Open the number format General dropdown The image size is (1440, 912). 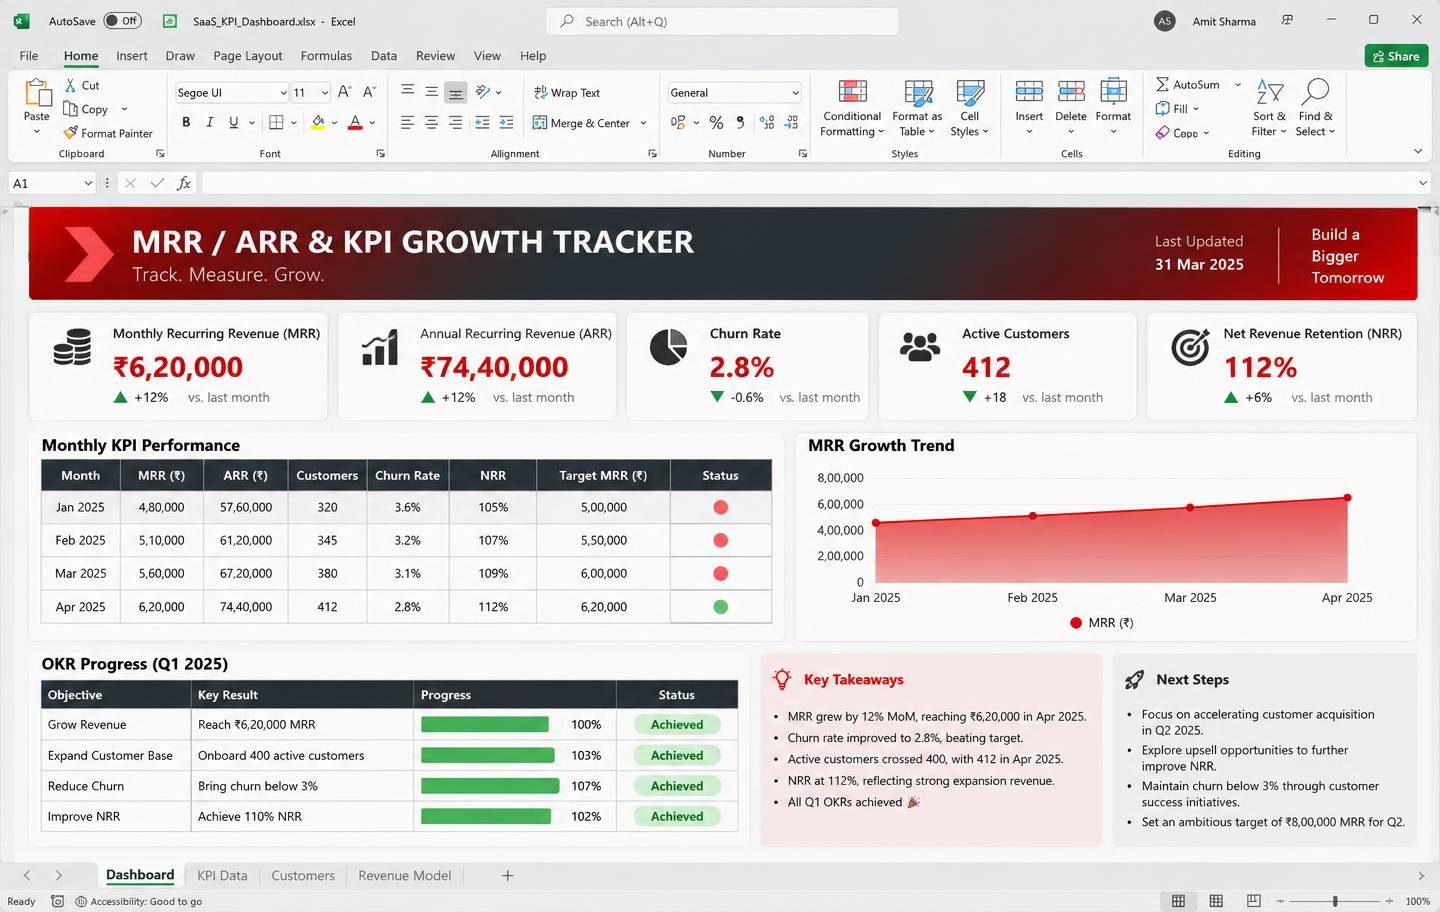click(x=795, y=93)
